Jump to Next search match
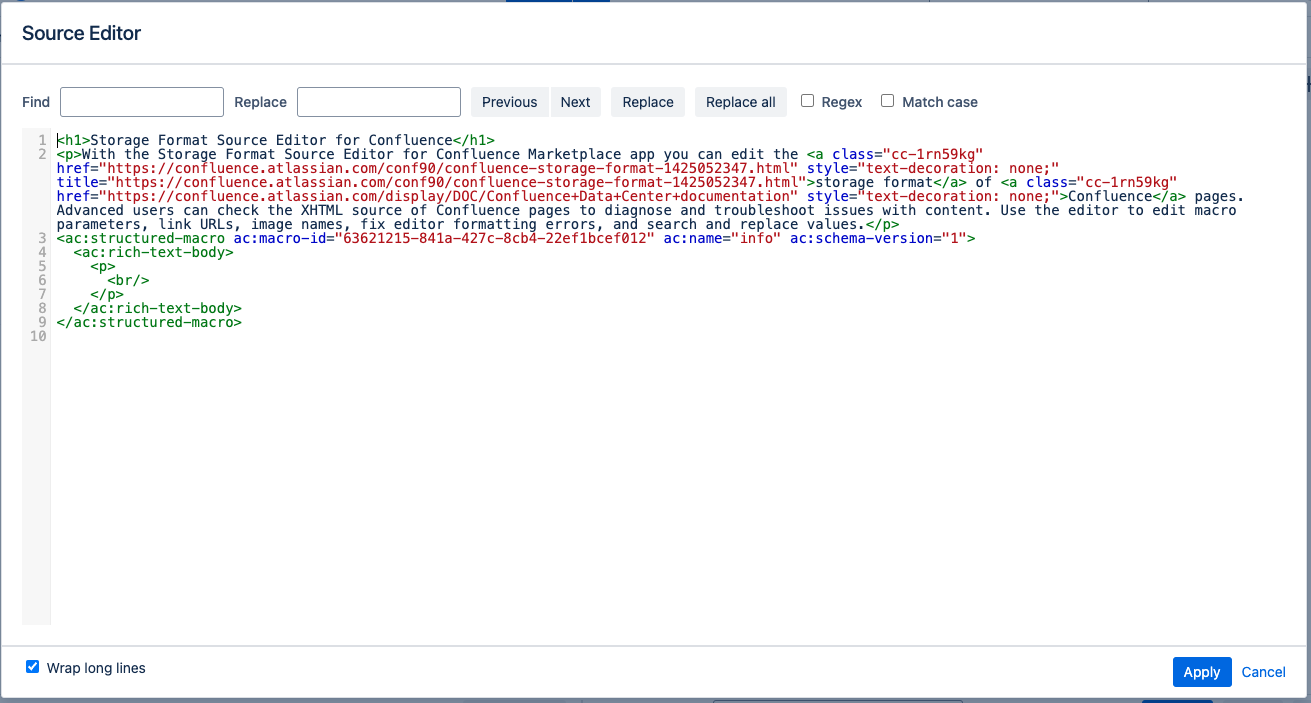Screen dimensions: 1311x703 575,102
